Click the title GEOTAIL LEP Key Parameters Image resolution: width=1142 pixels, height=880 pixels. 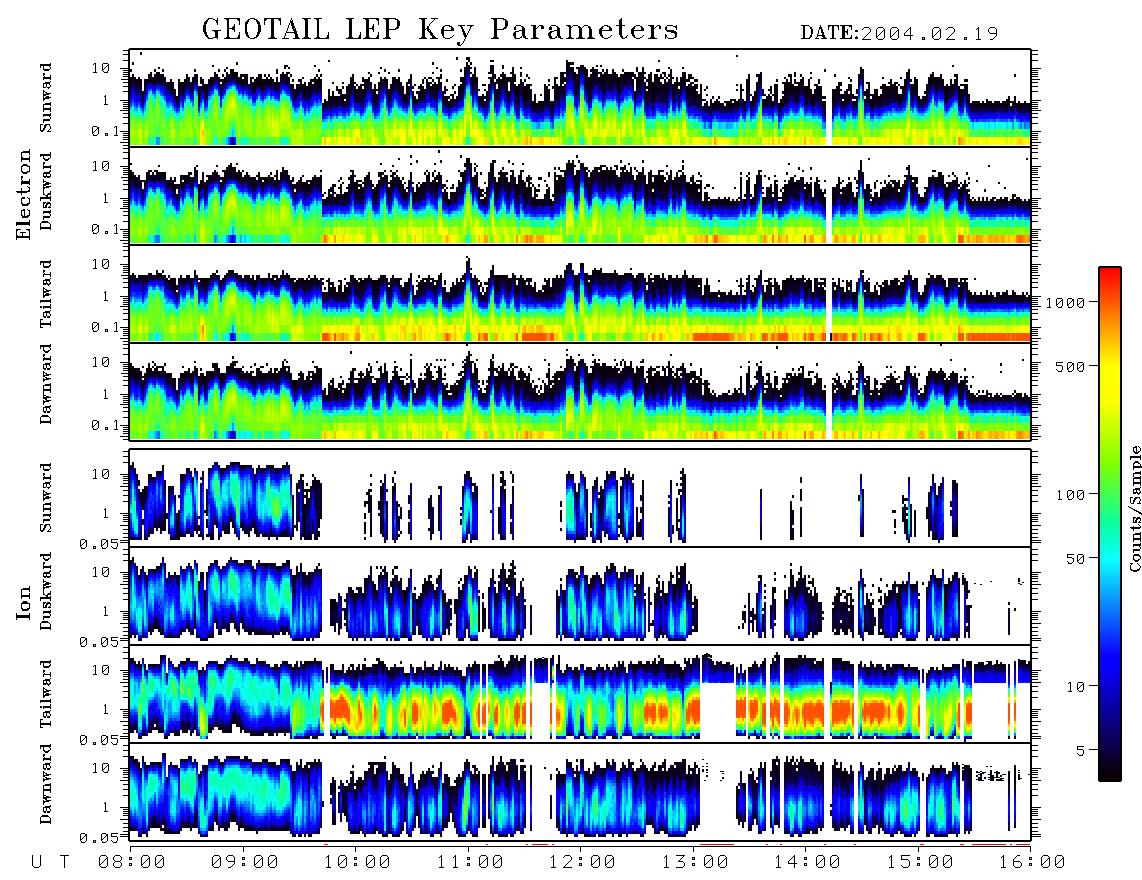click(440, 30)
